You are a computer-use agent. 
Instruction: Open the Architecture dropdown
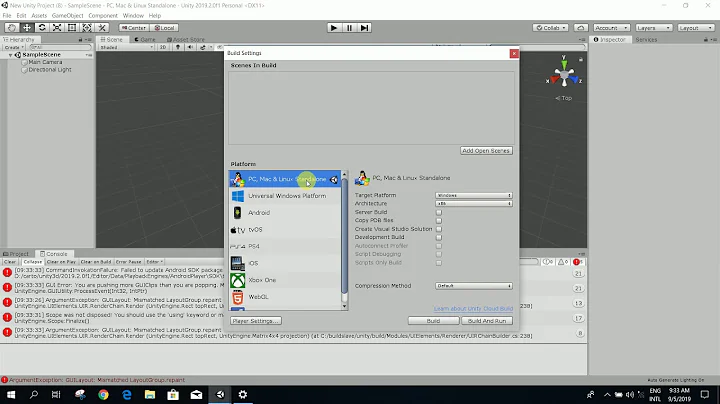point(473,203)
